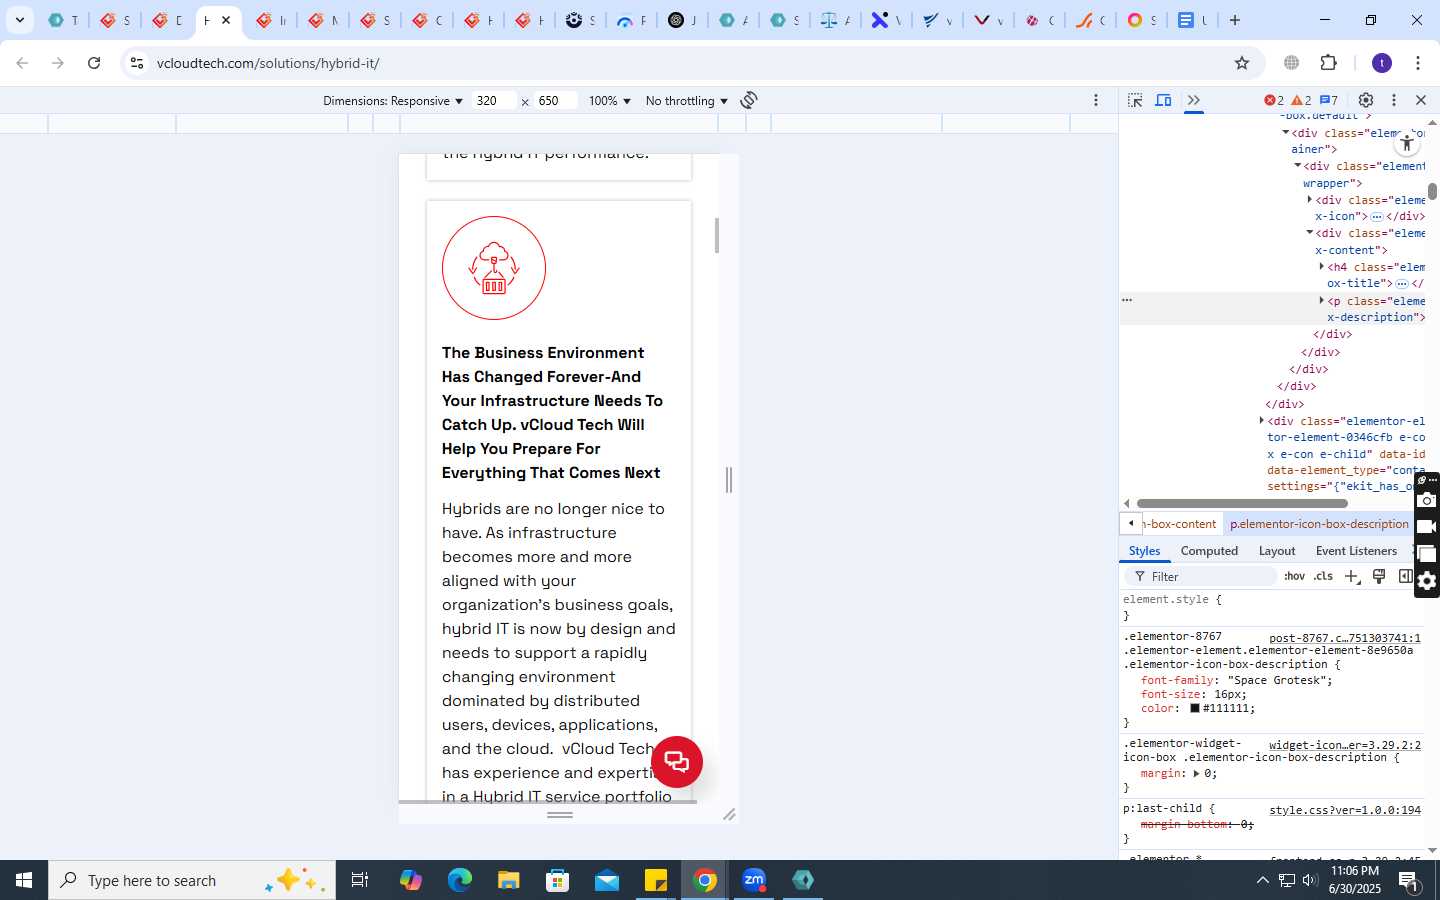Image resolution: width=1440 pixels, height=900 pixels.
Task: Toggle the rendering emulations paintbrush icon
Action: point(1379,577)
